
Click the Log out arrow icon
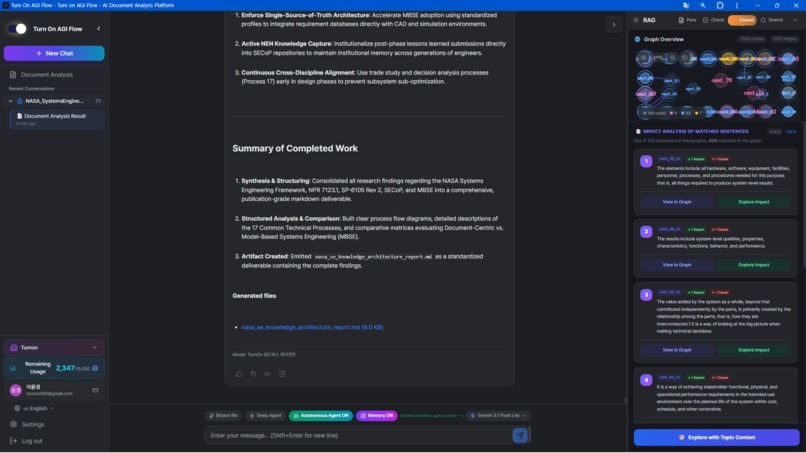tap(13, 441)
